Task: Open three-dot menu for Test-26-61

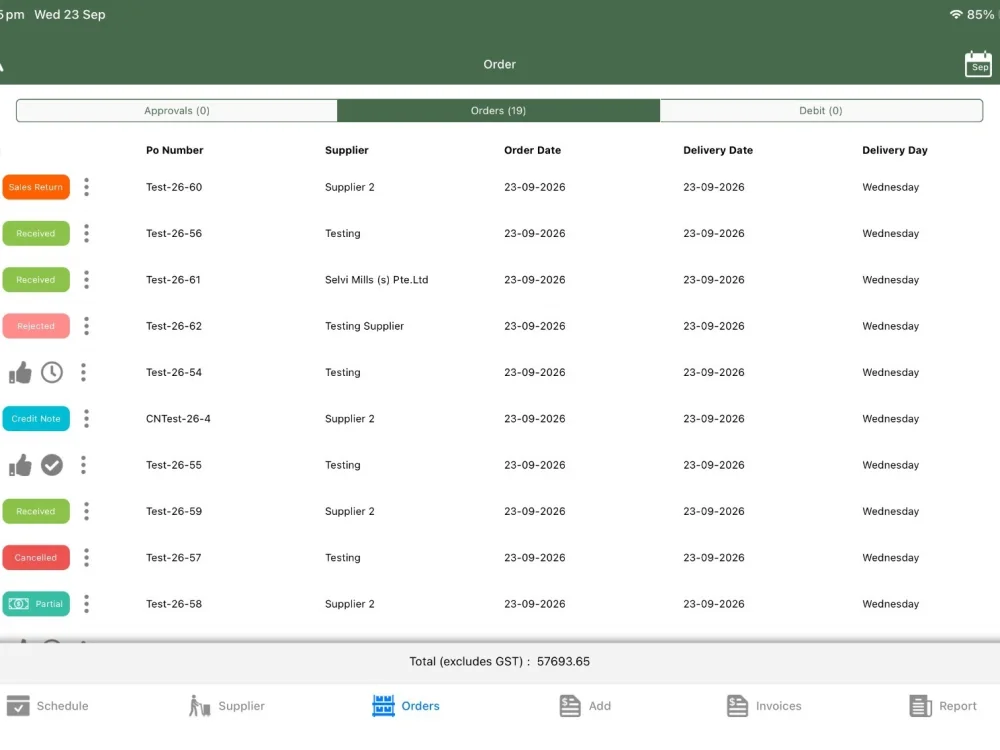Action: click(86, 279)
